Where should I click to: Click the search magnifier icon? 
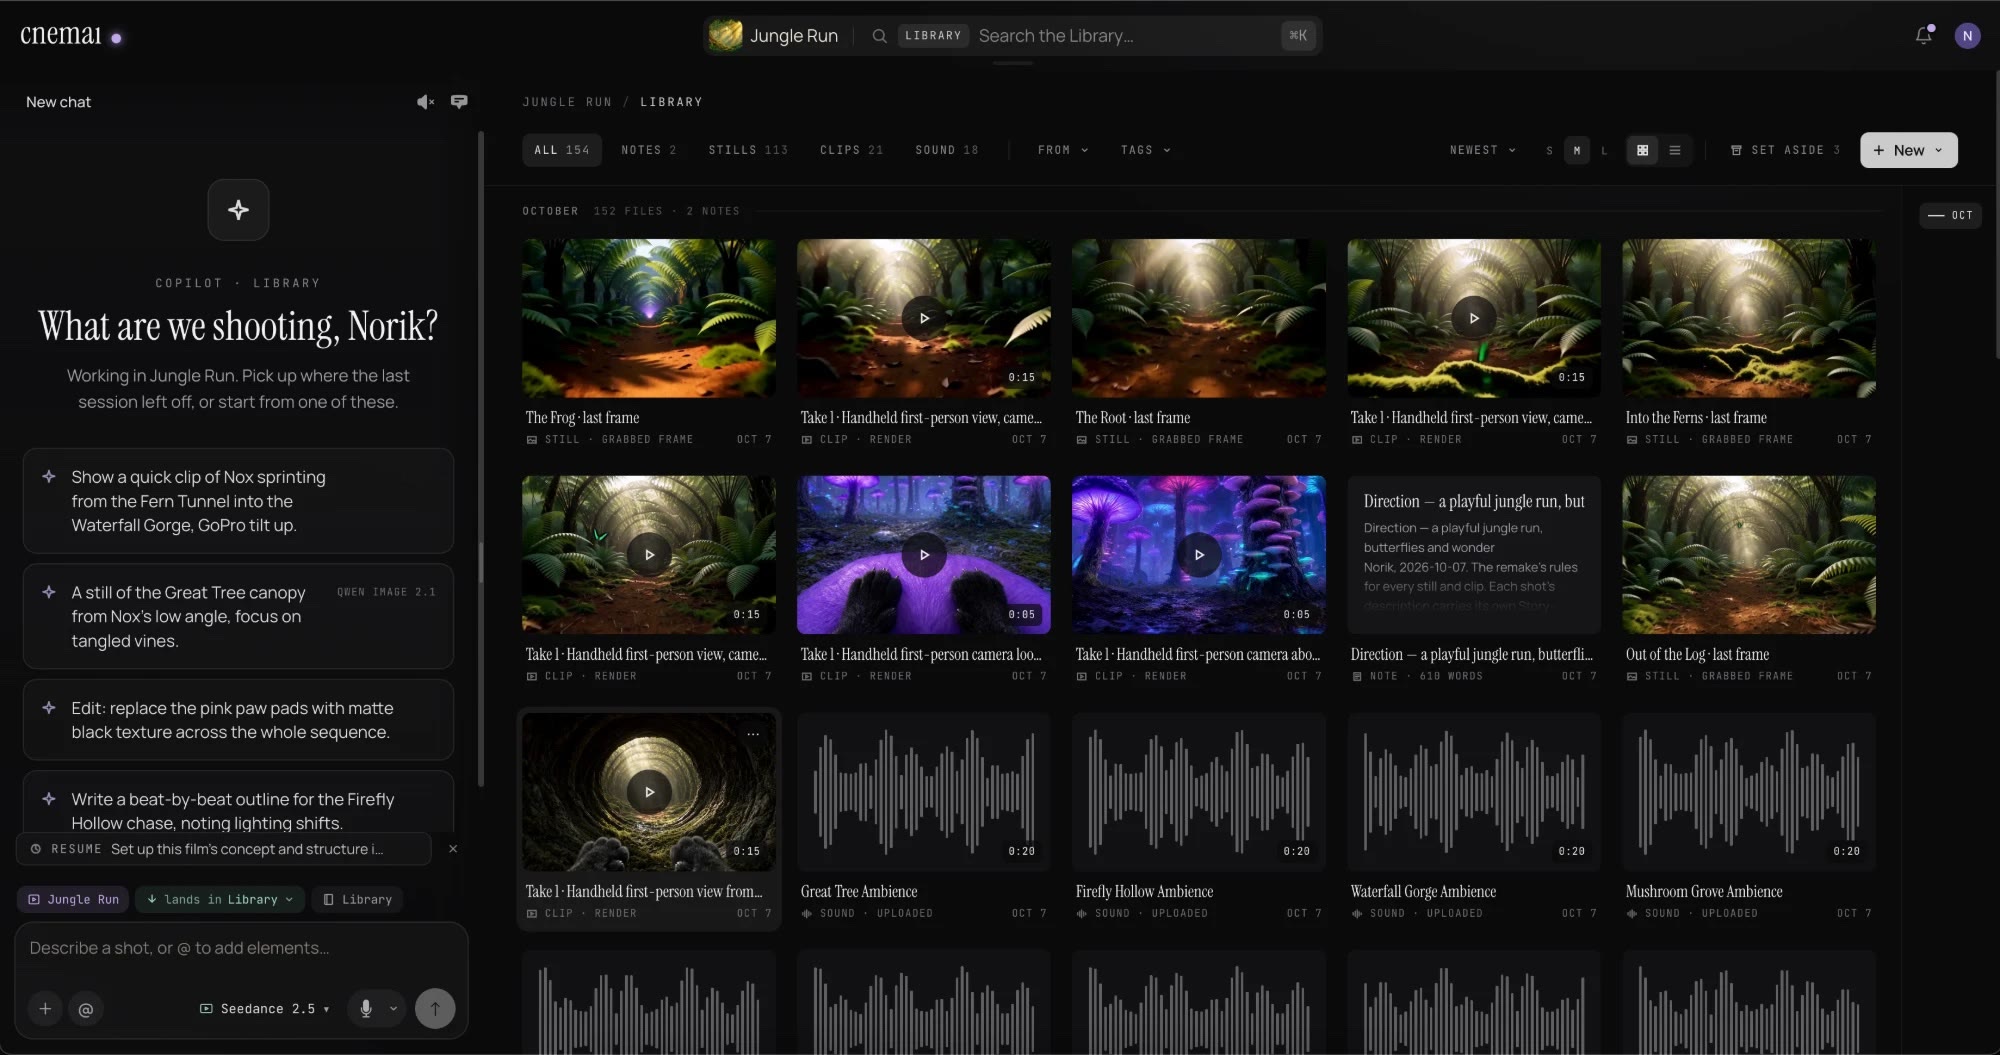[879, 36]
